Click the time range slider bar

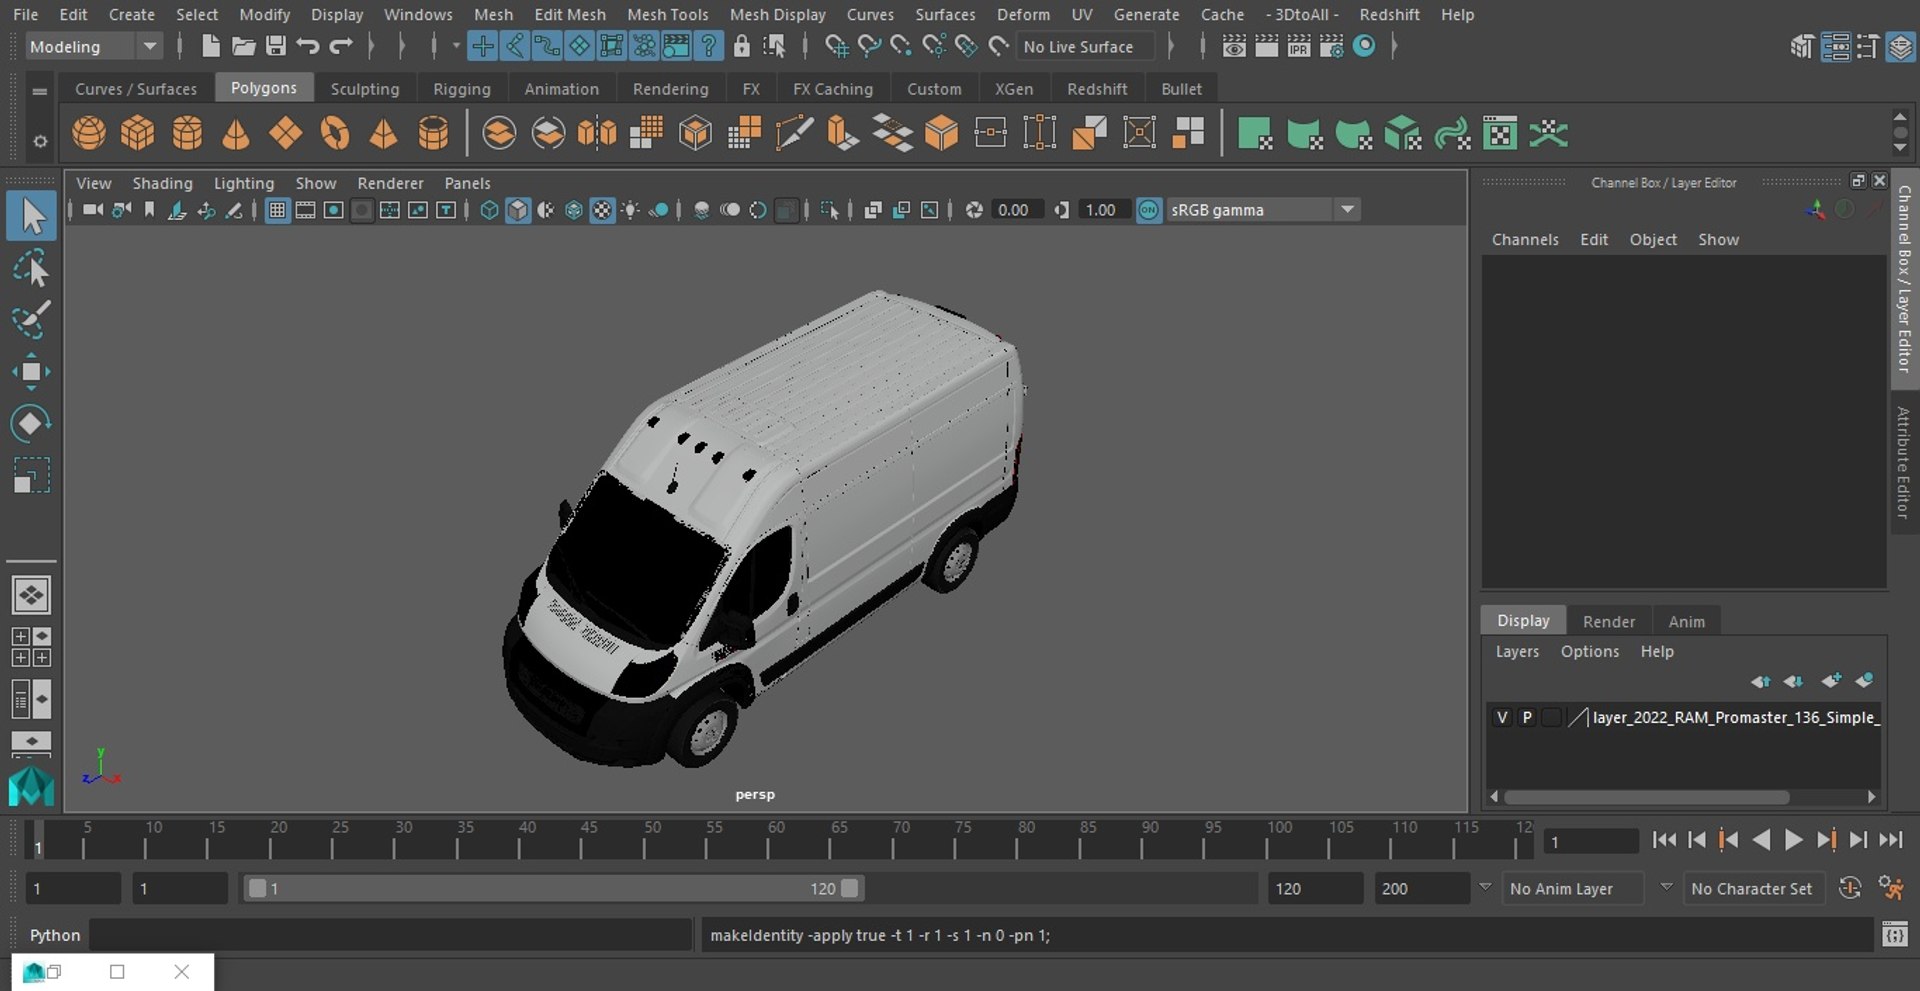tap(554, 888)
